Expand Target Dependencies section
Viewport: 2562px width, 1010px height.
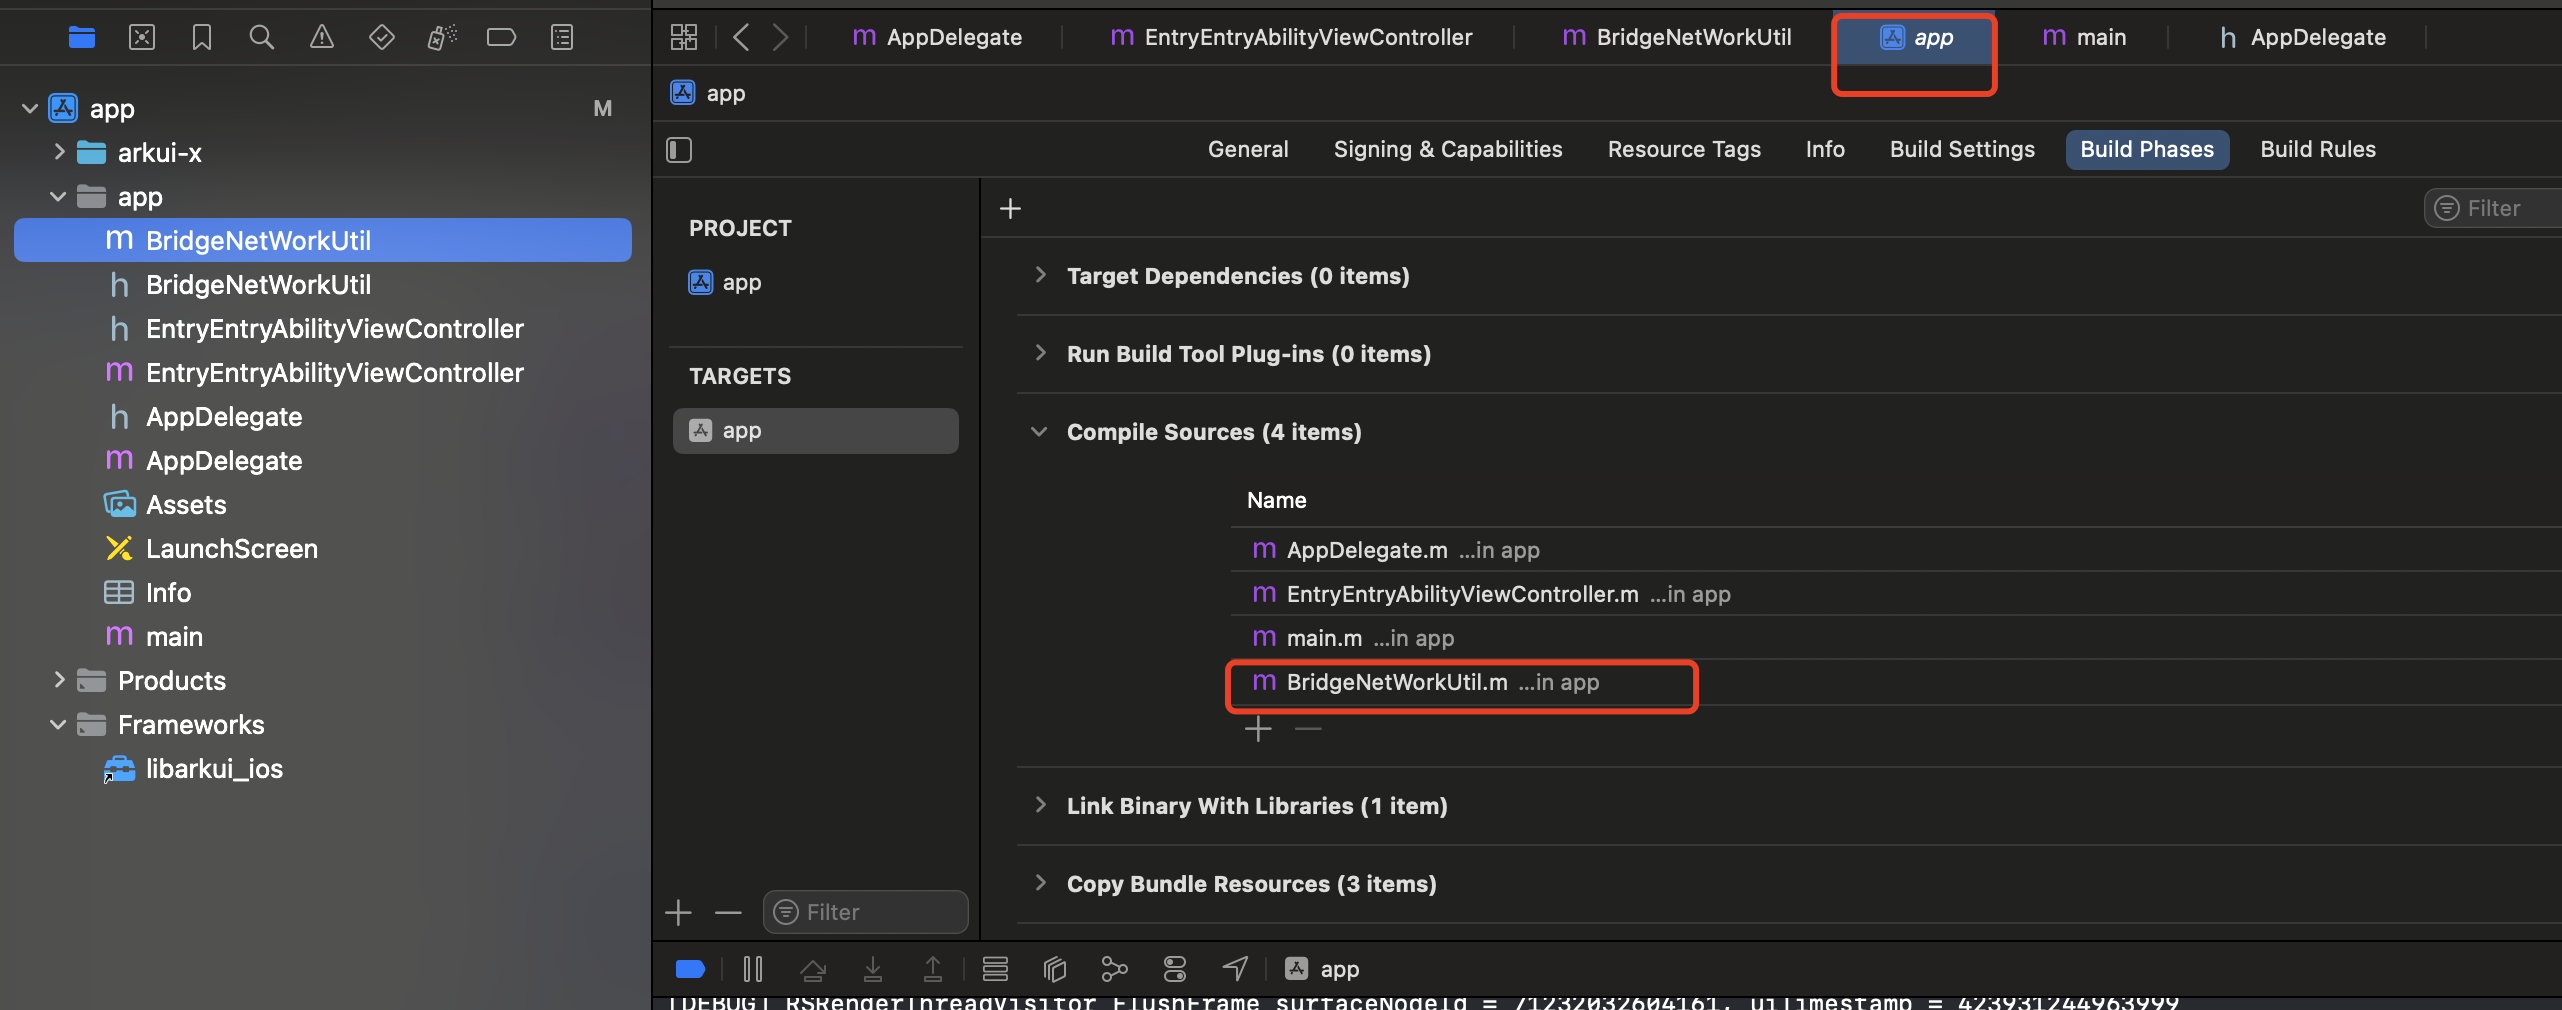click(x=1040, y=275)
